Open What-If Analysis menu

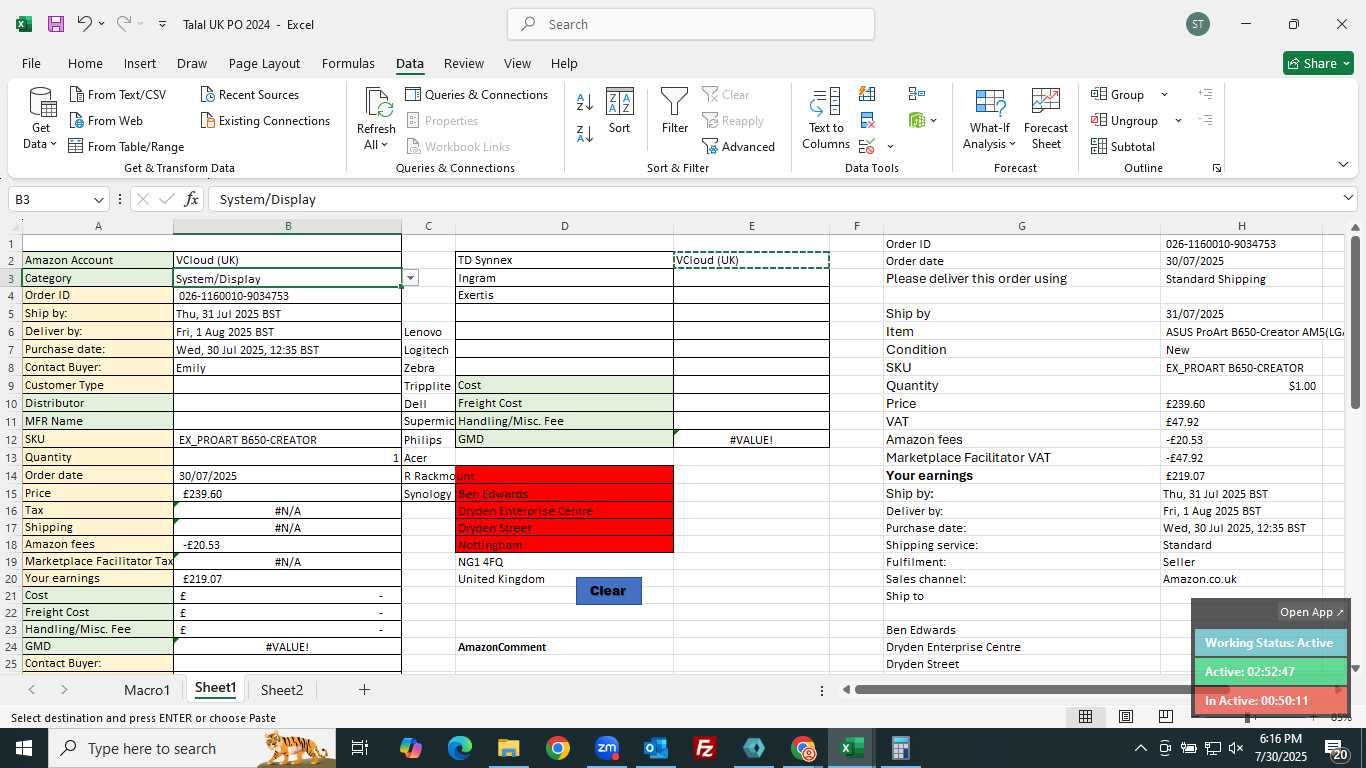989,119
